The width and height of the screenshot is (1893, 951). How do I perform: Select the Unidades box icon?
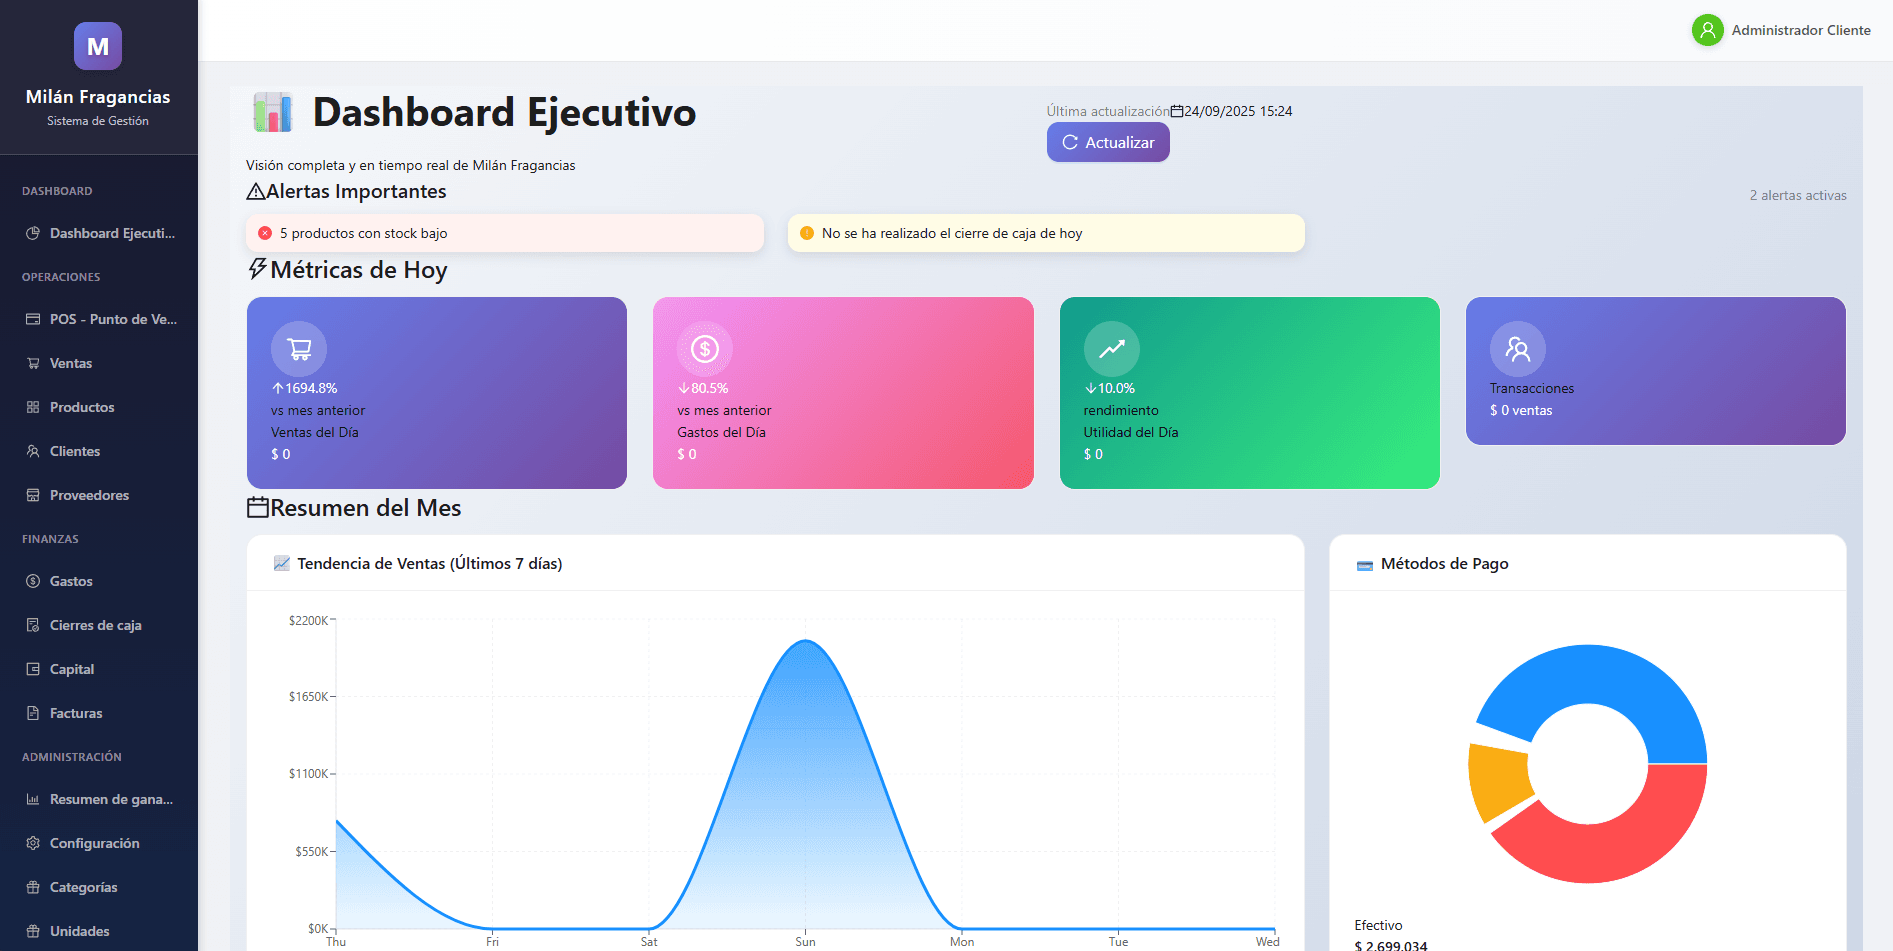click(x=33, y=930)
